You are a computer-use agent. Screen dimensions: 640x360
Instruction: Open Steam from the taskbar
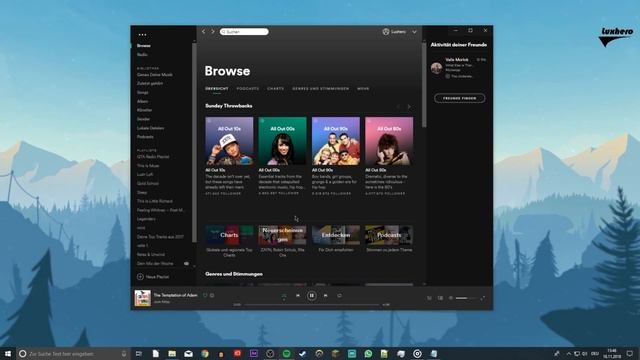pos(303,353)
